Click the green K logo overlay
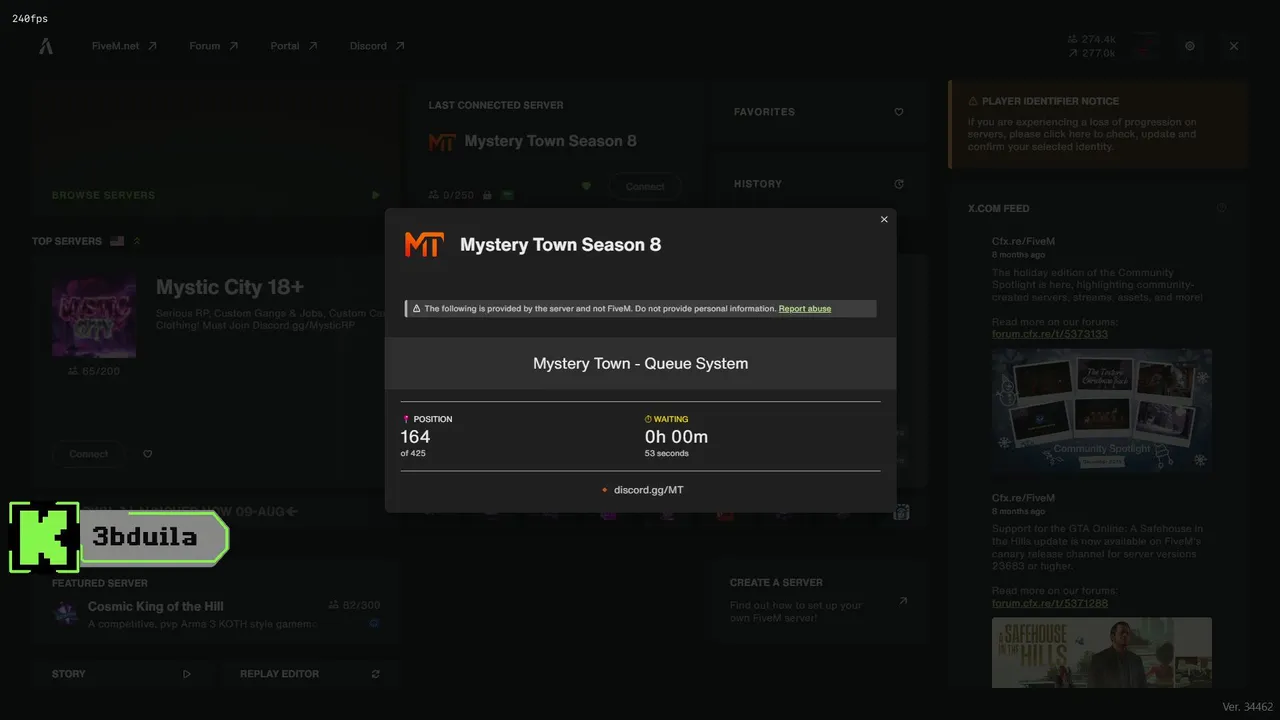This screenshot has width=1280, height=720. point(44,537)
